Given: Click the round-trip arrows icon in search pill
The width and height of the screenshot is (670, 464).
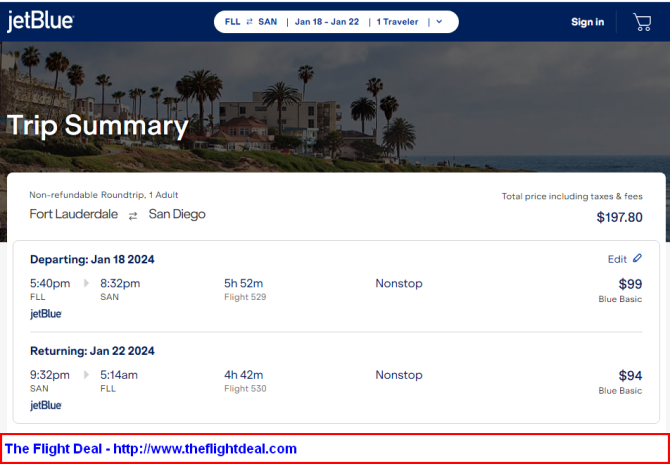Looking at the screenshot, I should click(249, 22).
